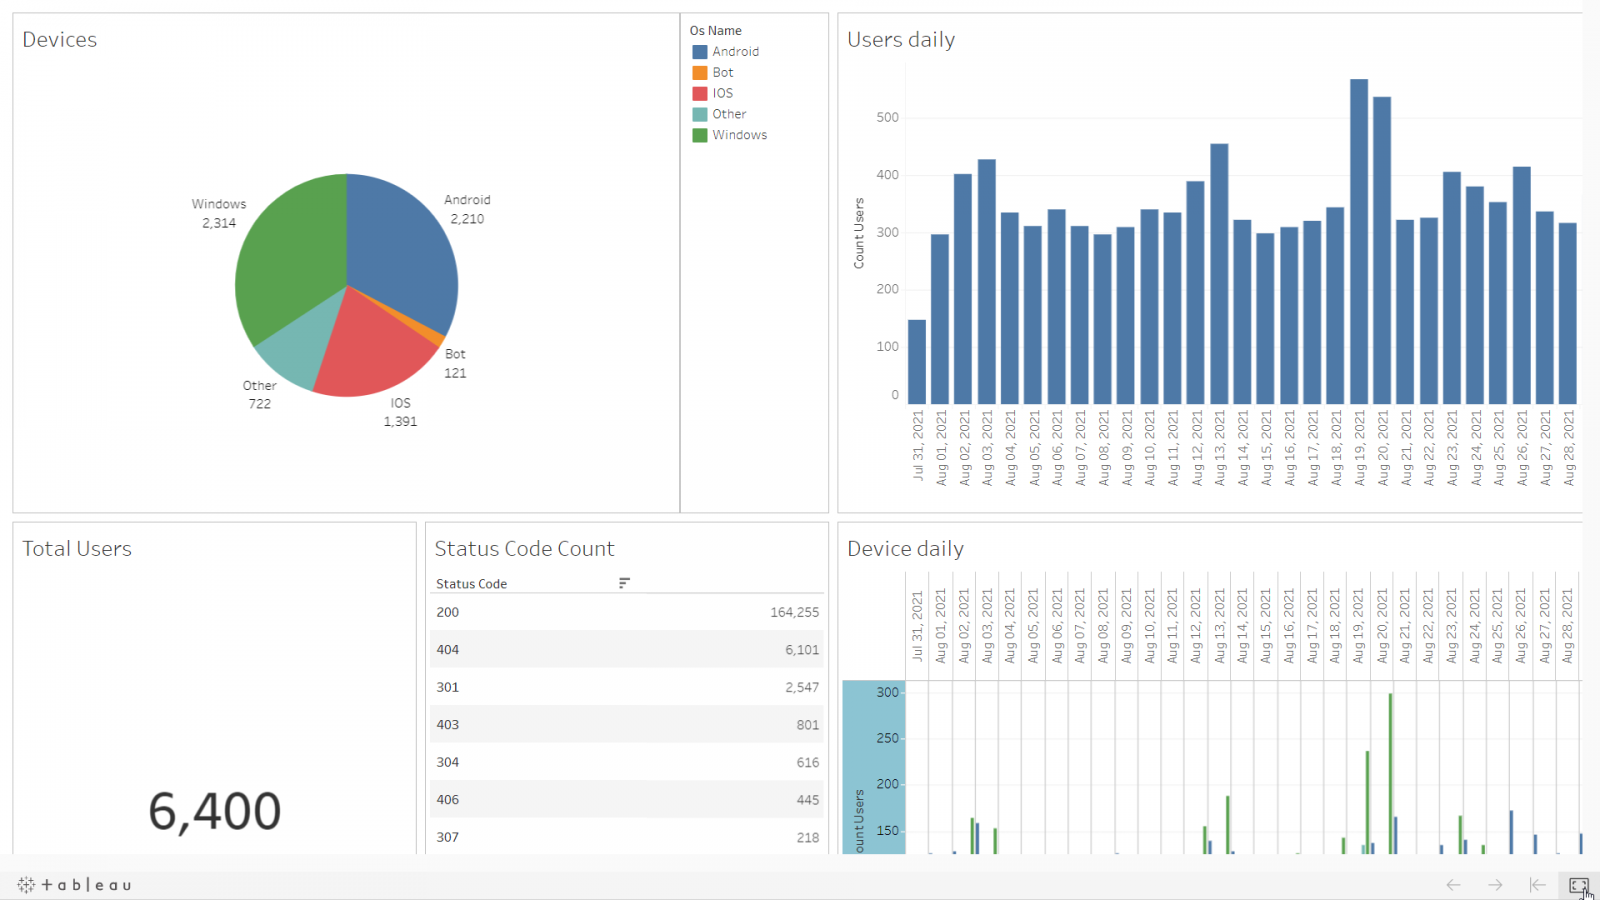The image size is (1600, 900).
Task: Highlight IOS in the Os Name legend
Action: point(722,93)
